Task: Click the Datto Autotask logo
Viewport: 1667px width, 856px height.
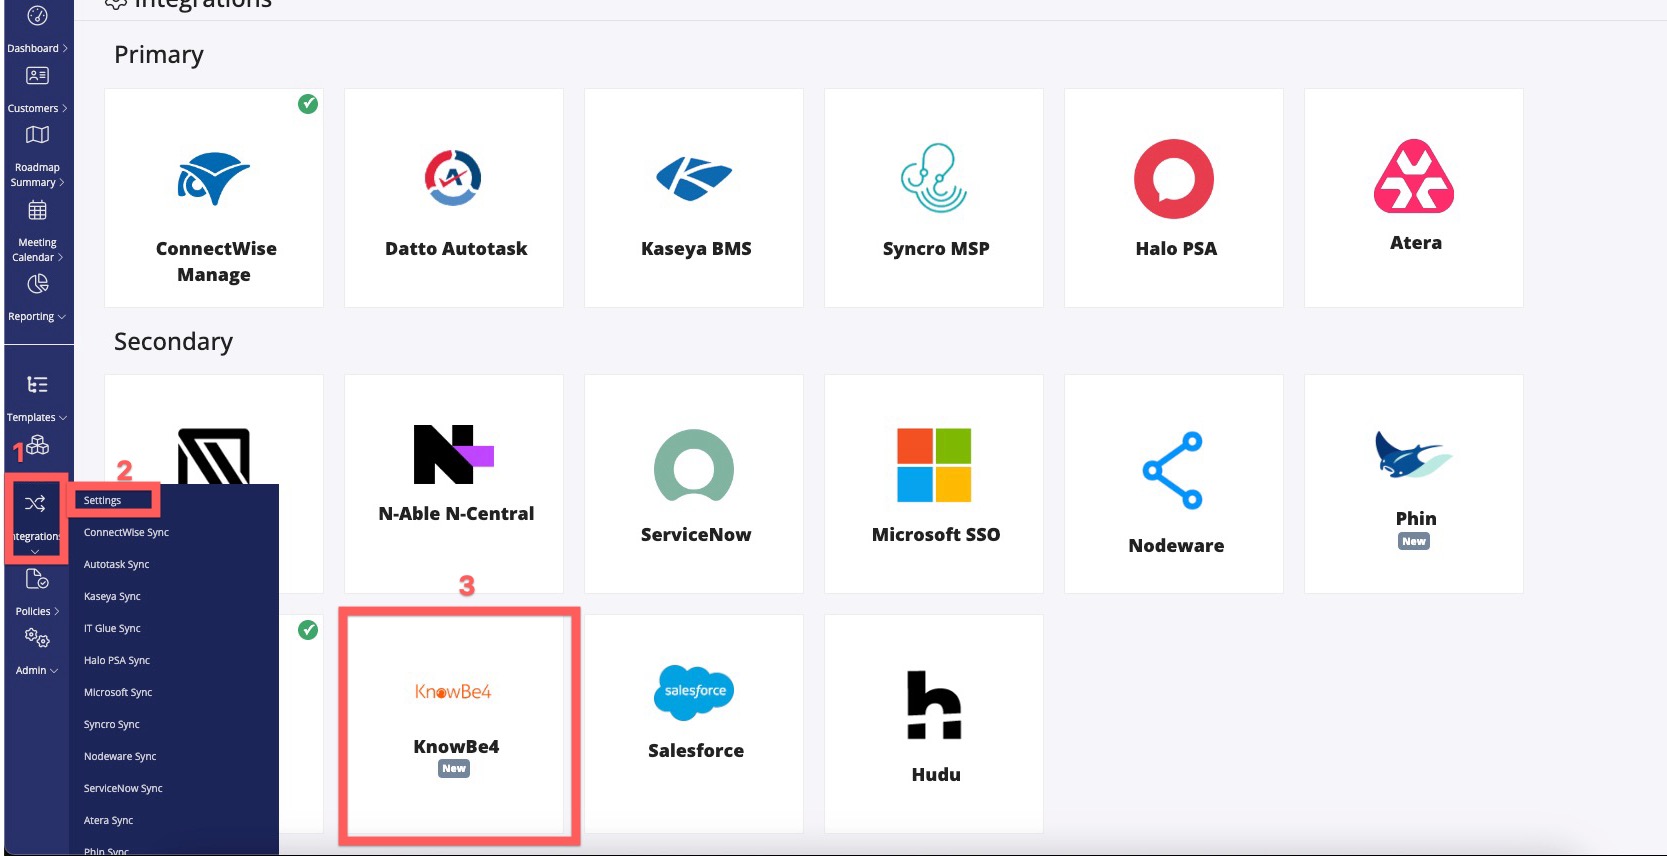Action: [x=453, y=178]
